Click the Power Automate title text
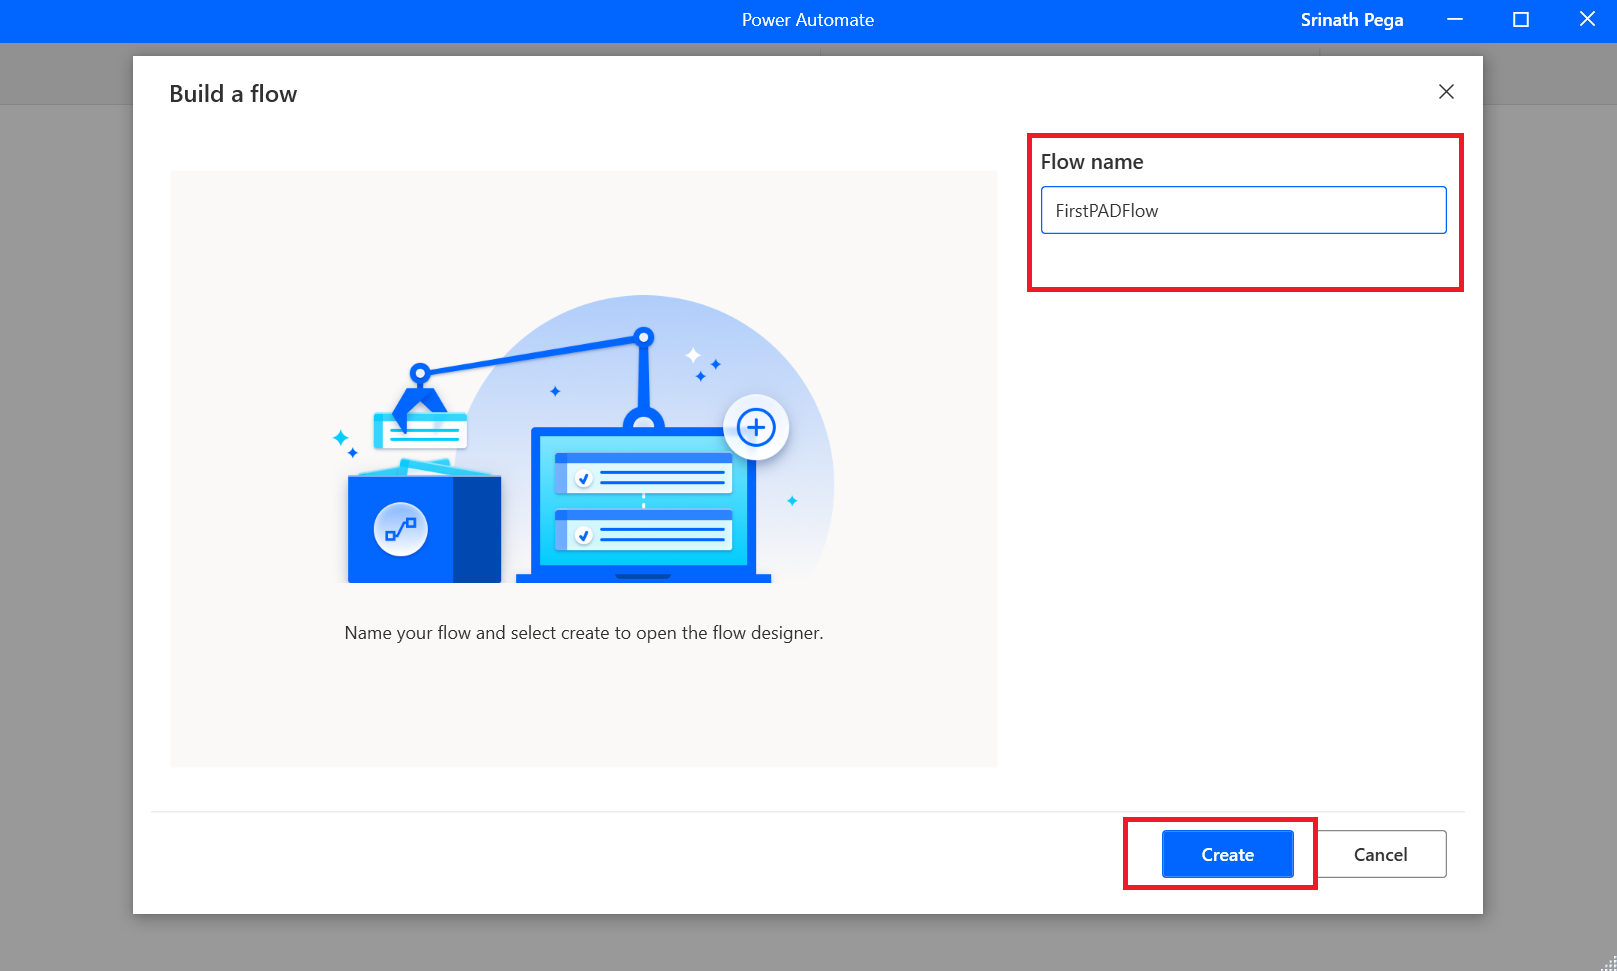 click(807, 20)
